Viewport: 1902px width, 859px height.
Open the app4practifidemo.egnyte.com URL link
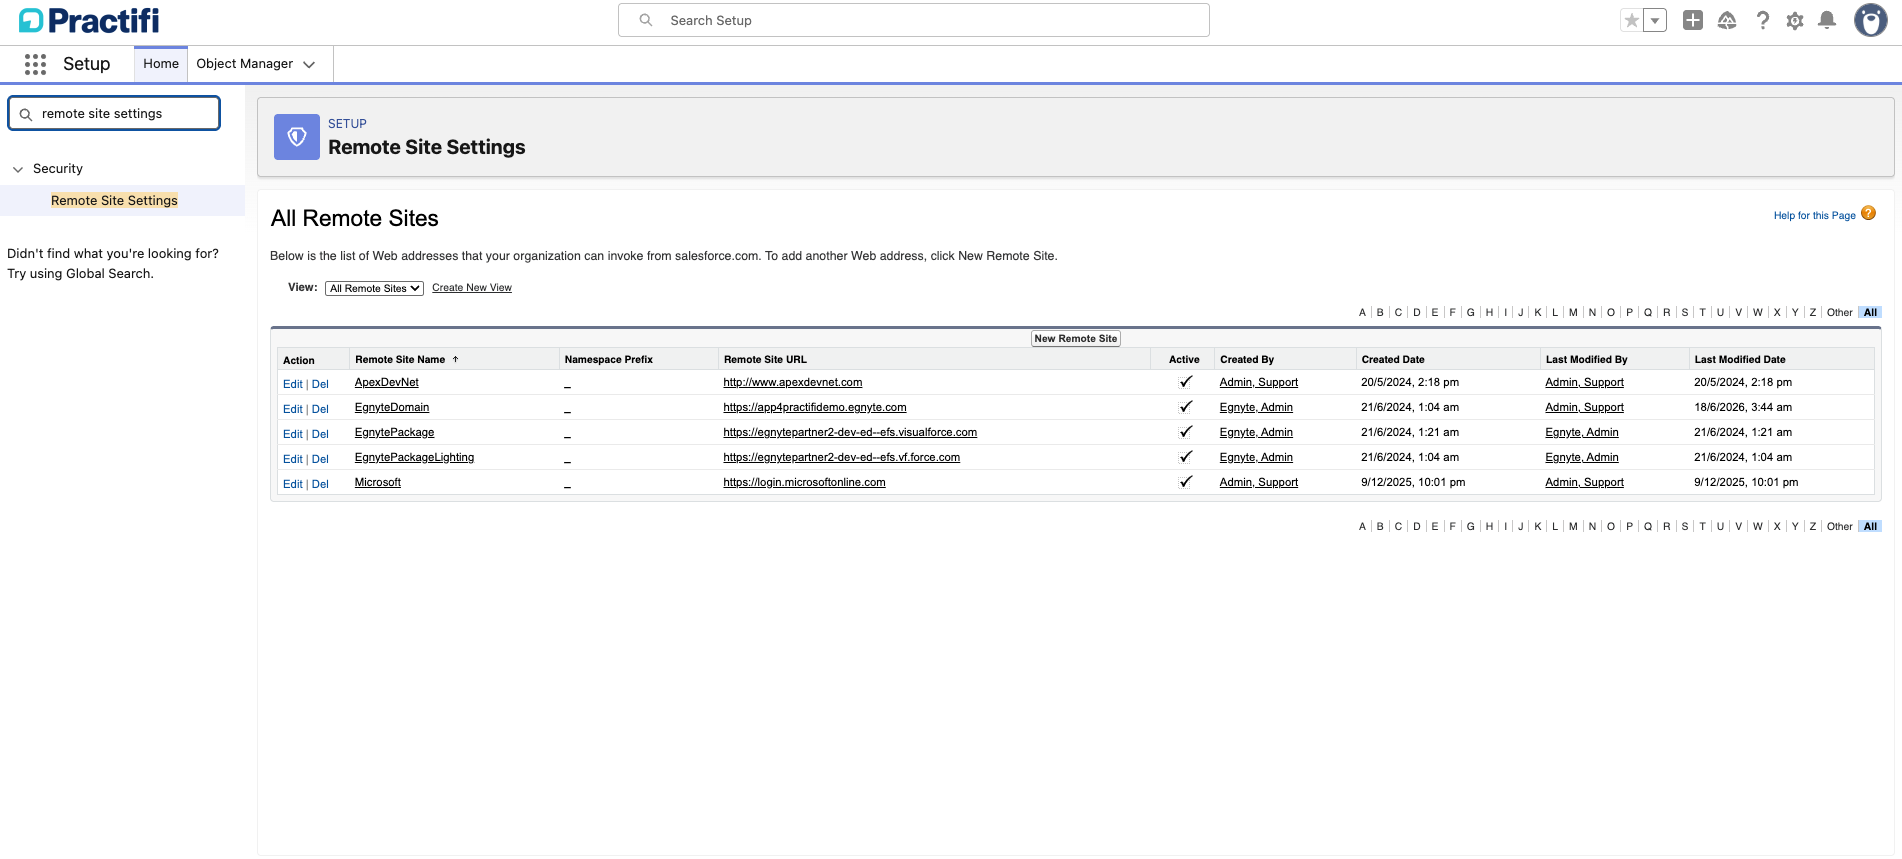[x=815, y=407]
